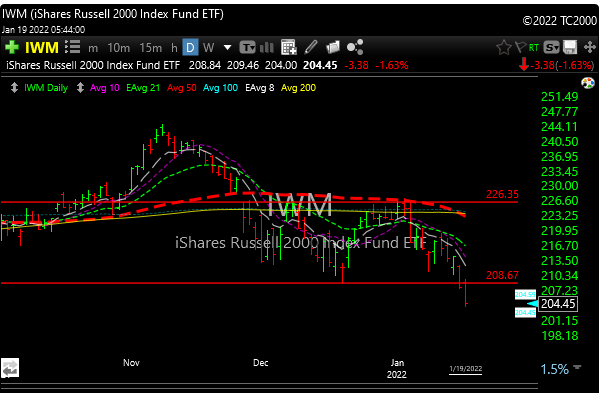This screenshot has height=393, width=599.
Task: Click the EAvg 21 indicator label
Action: (x=143, y=88)
